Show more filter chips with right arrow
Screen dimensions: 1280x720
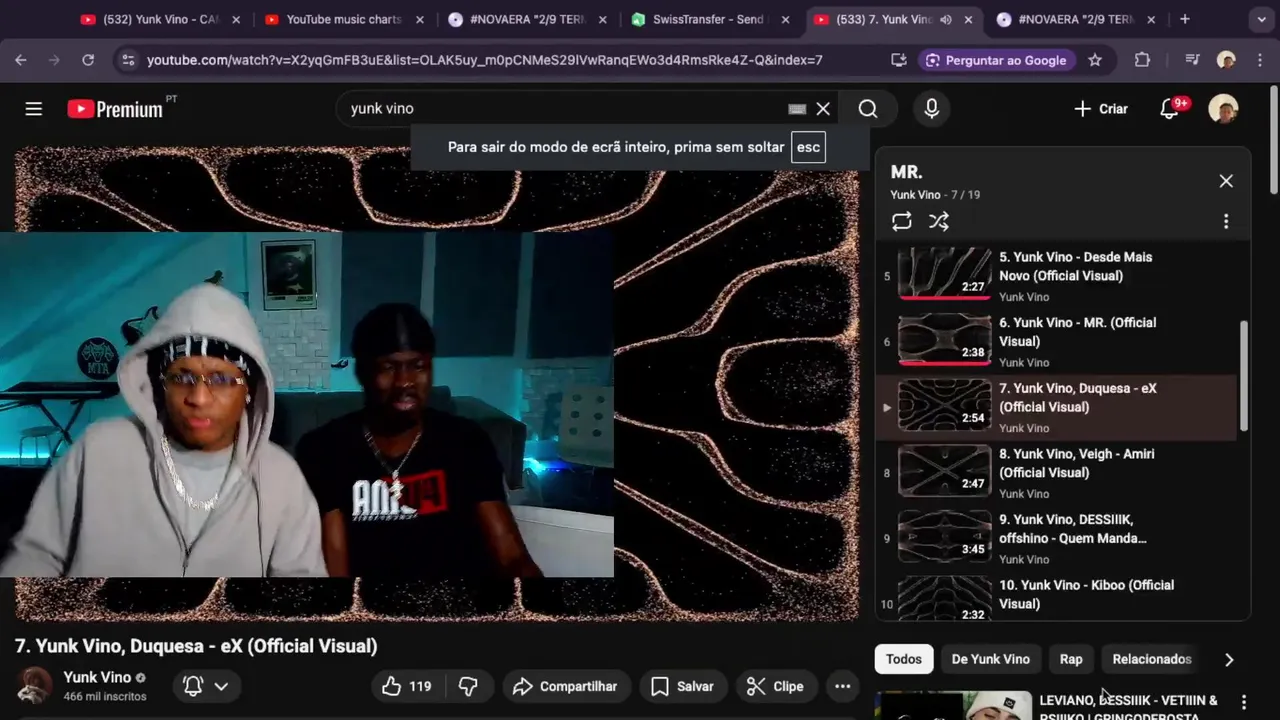pyautogui.click(x=1229, y=659)
